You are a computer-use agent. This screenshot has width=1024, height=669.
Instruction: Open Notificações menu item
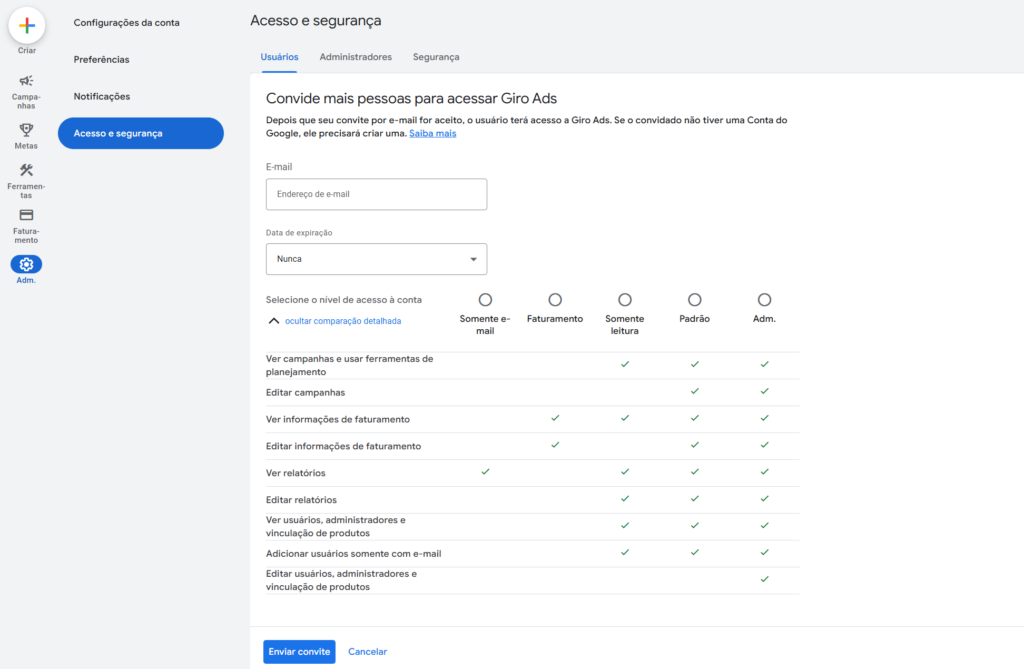(x=102, y=96)
